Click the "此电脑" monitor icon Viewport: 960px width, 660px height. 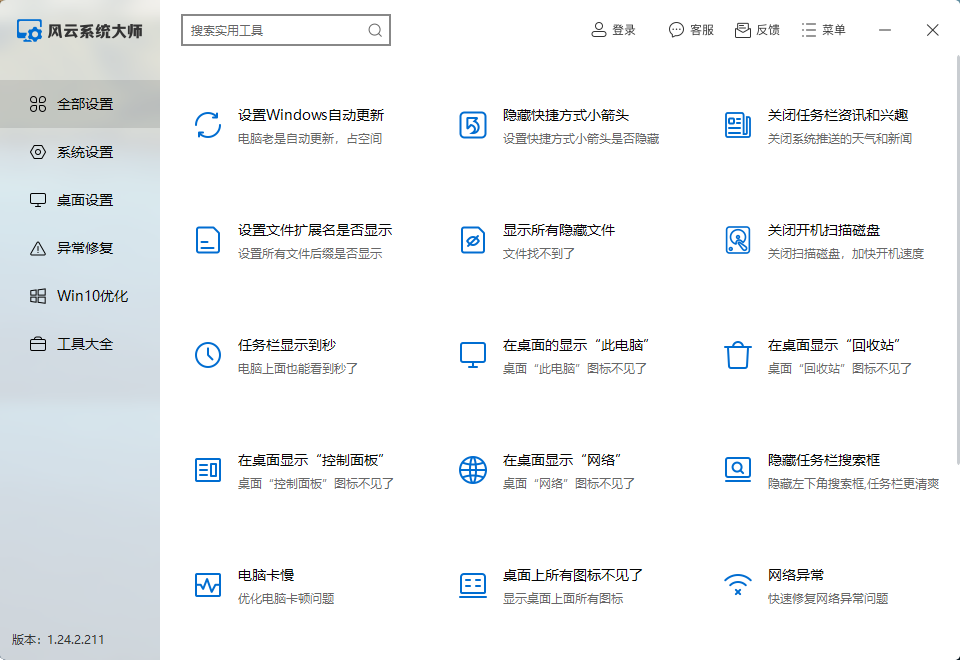click(473, 355)
